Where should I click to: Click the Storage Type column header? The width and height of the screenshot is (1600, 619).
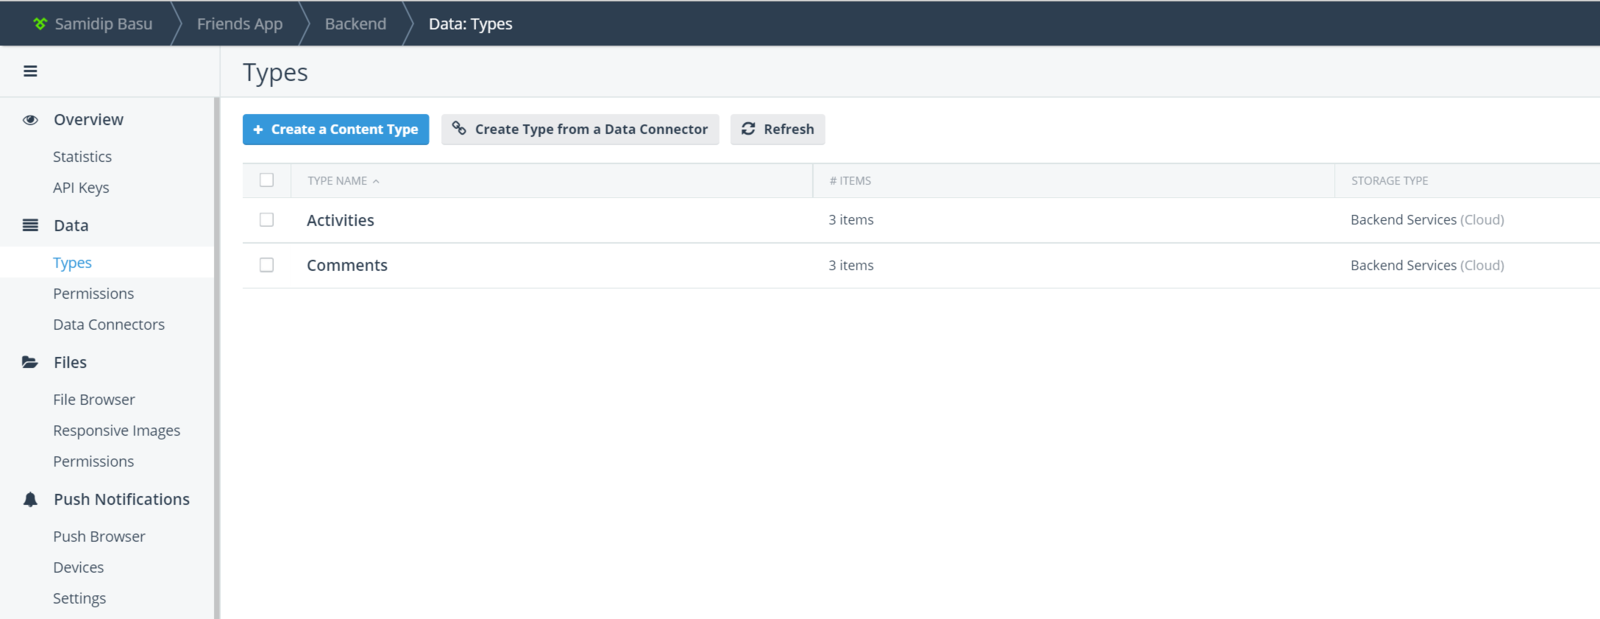click(1389, 181)
